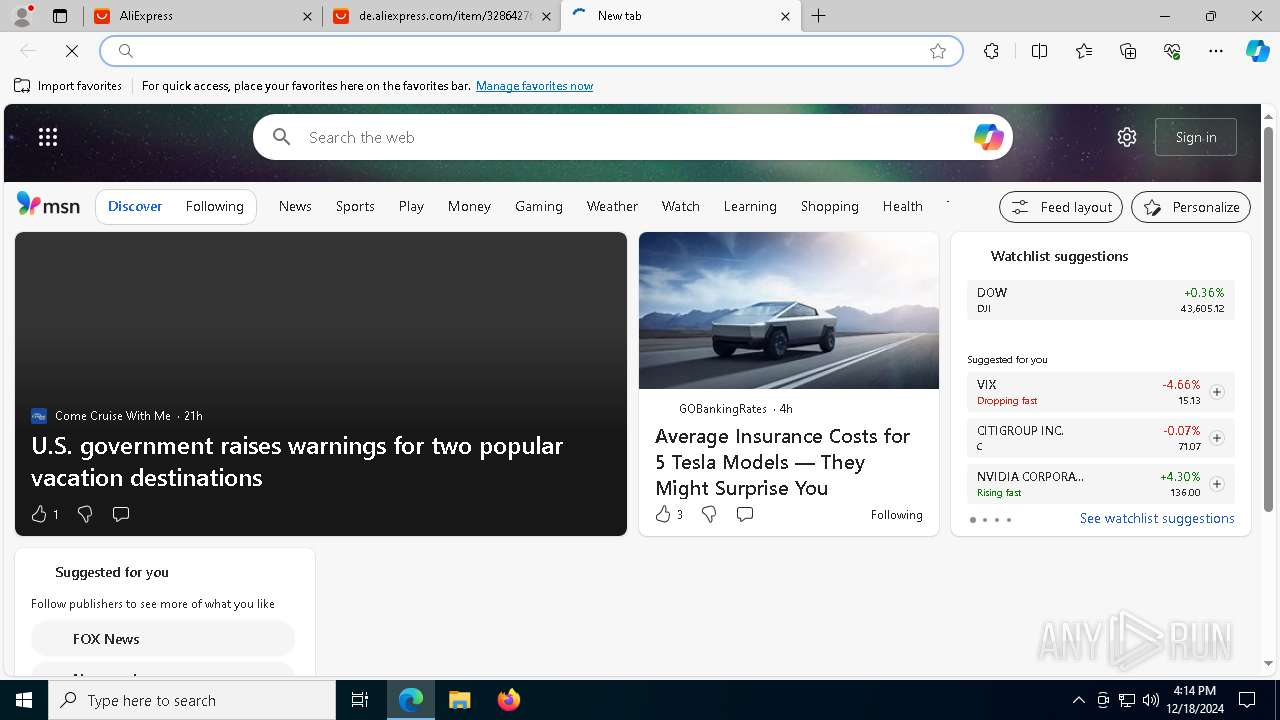1280x720 pixels.
Task: Open the Watch category
Action: click(681, 206)
